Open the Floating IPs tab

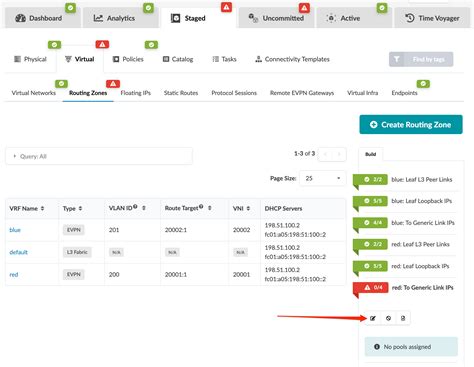tap(136, 93)
